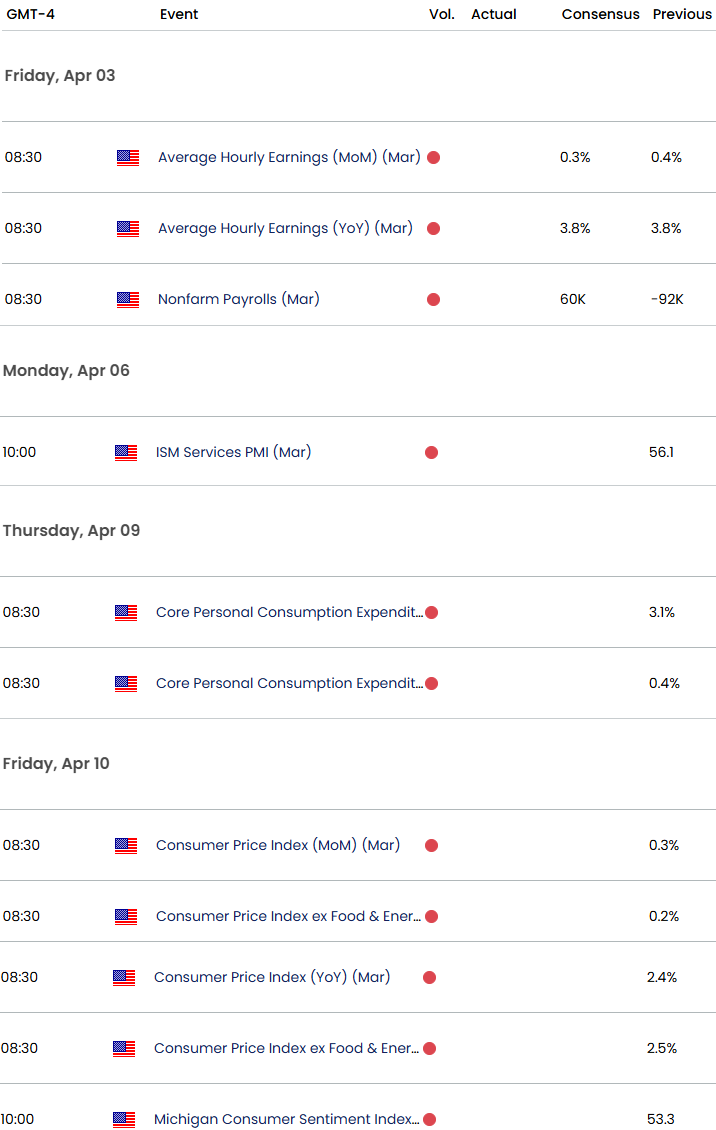Click the Vol. column header
This screenshot has width=716, height=1130.
point(441,14)
